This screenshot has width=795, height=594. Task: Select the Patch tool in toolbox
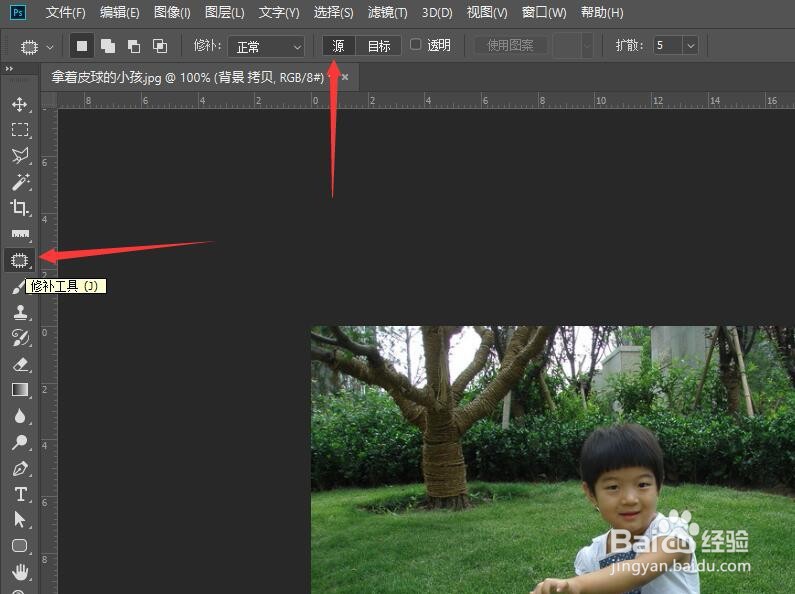[x=20, y=260]
